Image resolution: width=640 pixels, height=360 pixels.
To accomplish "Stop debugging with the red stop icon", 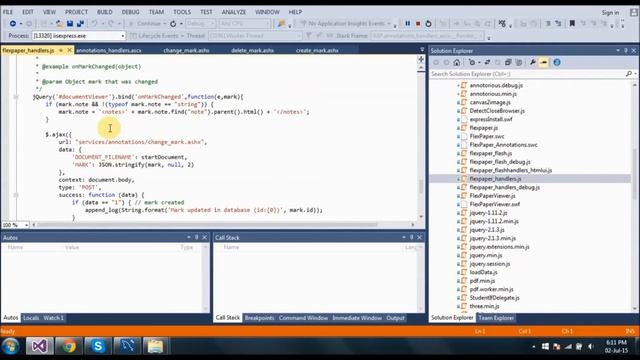I will [x=418, y=24].
